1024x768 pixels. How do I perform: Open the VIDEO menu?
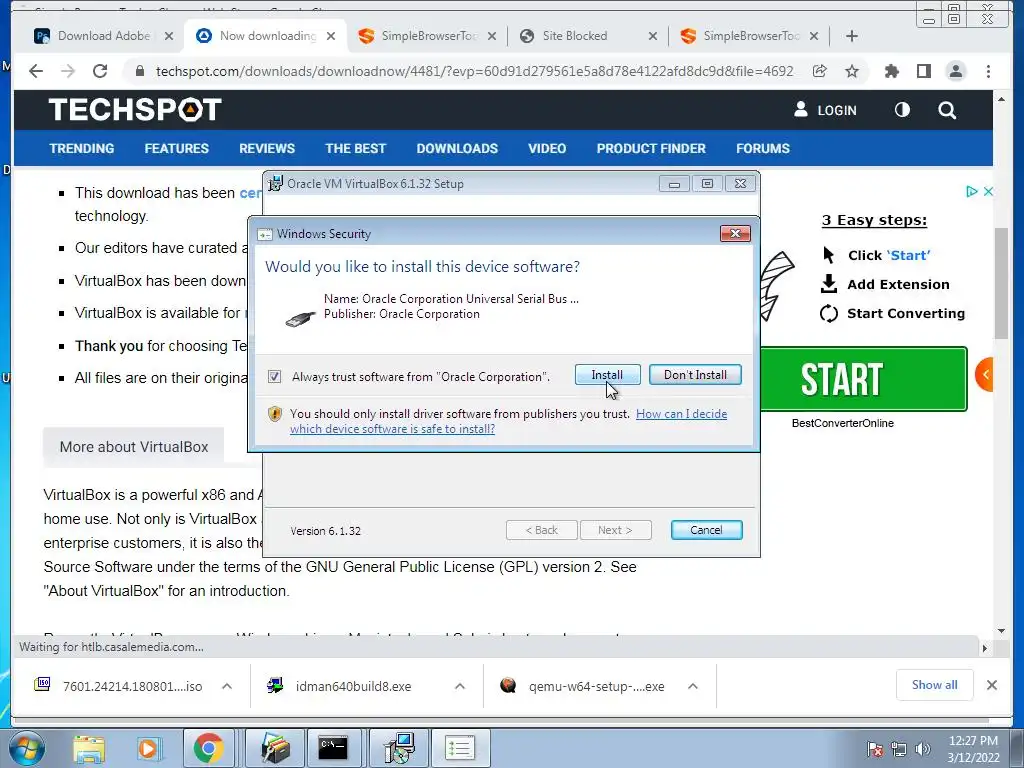click(547, 148)
